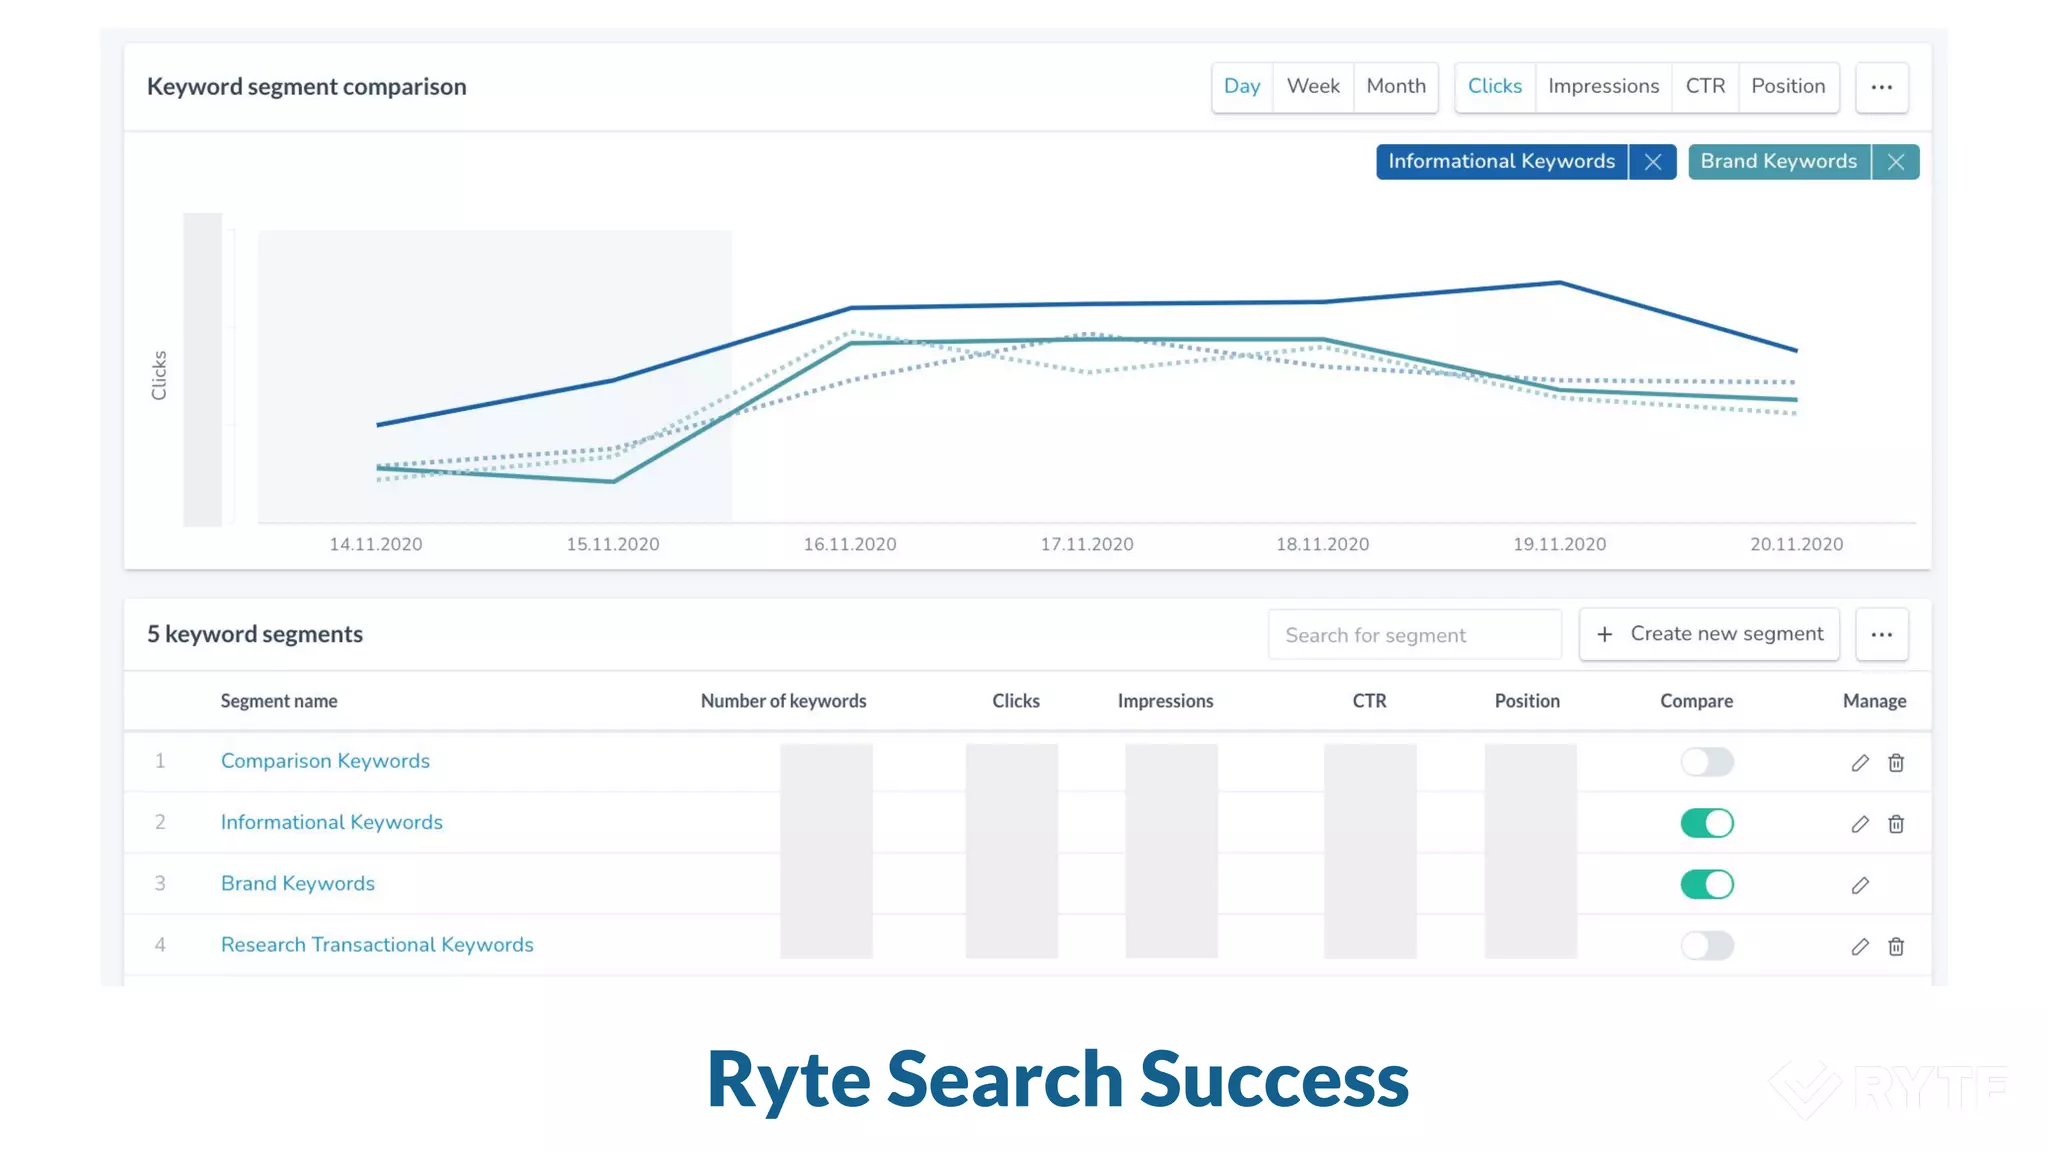Screen dimensions: 2048x1152
Task: Edit Comparison Keywords with pencil icon
Action: pos(1860,763)
